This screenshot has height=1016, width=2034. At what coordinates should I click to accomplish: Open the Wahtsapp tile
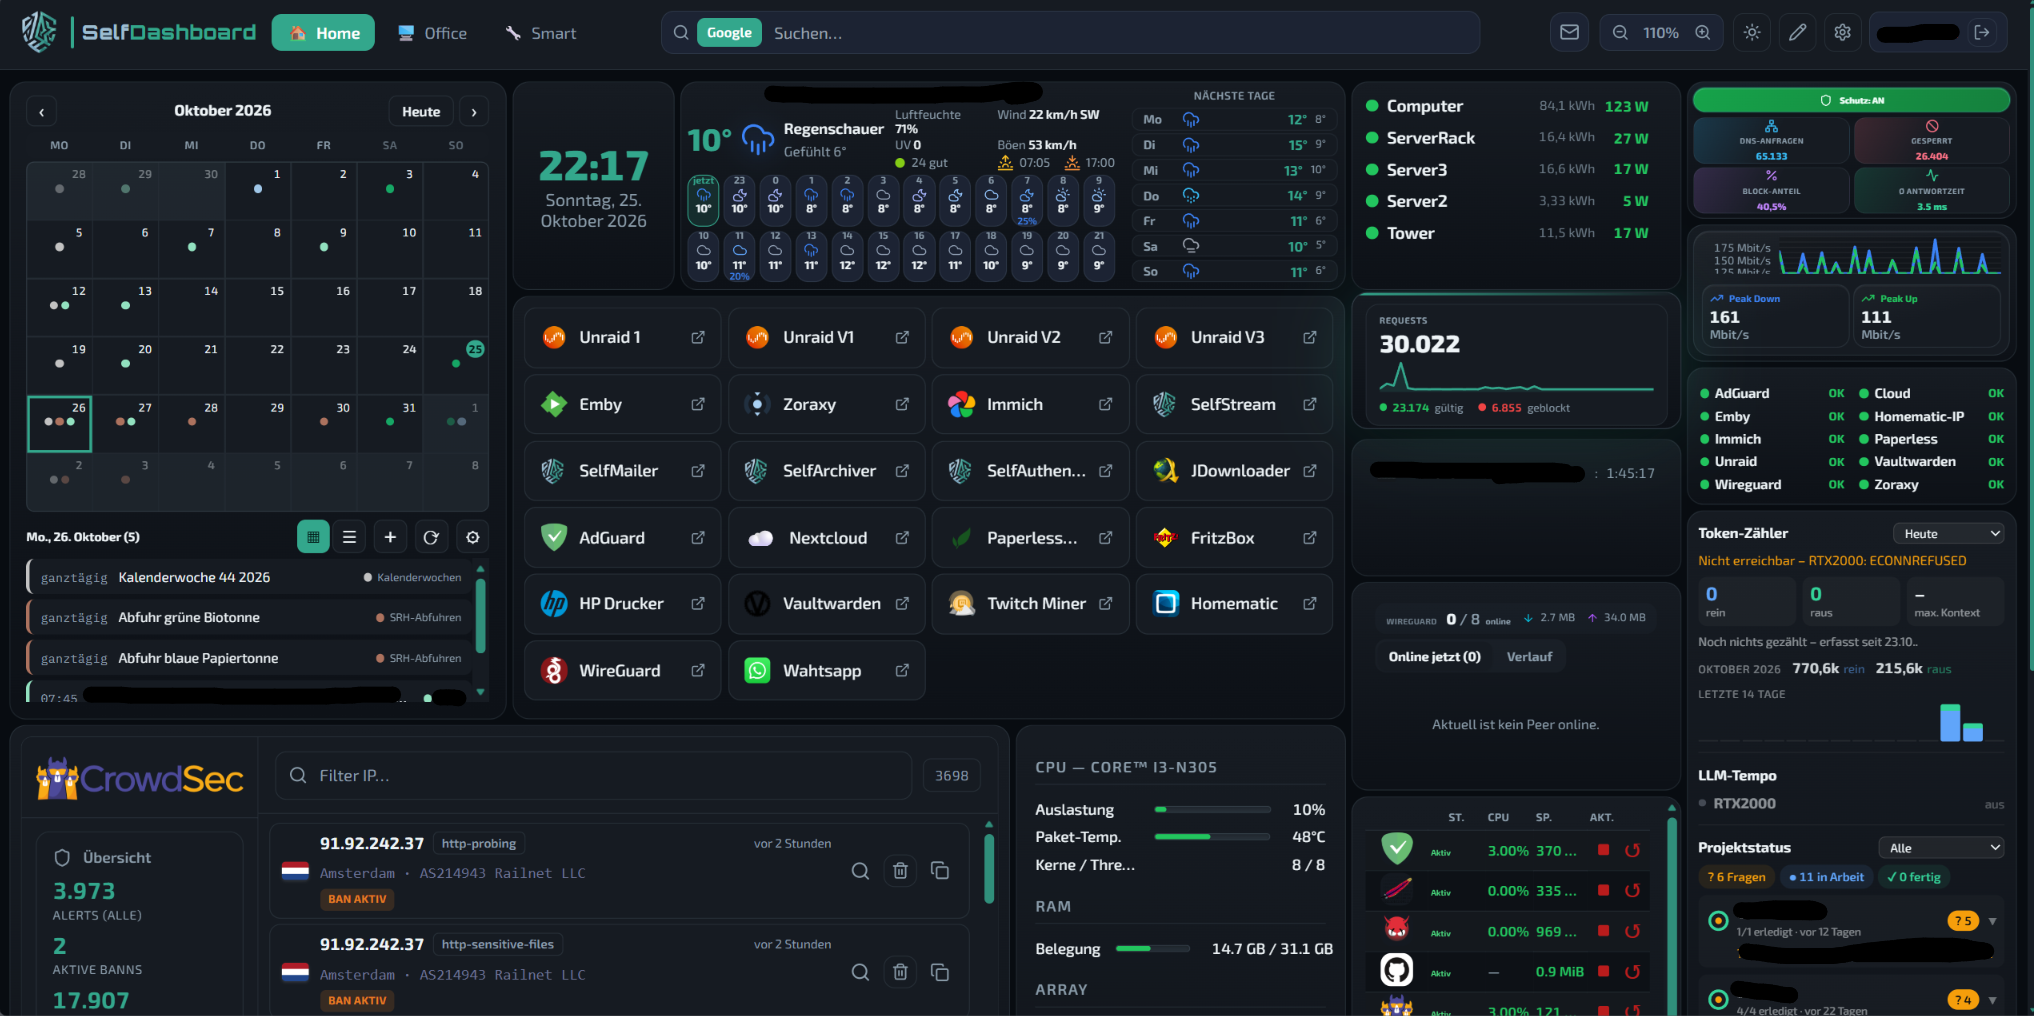(826, 671)
